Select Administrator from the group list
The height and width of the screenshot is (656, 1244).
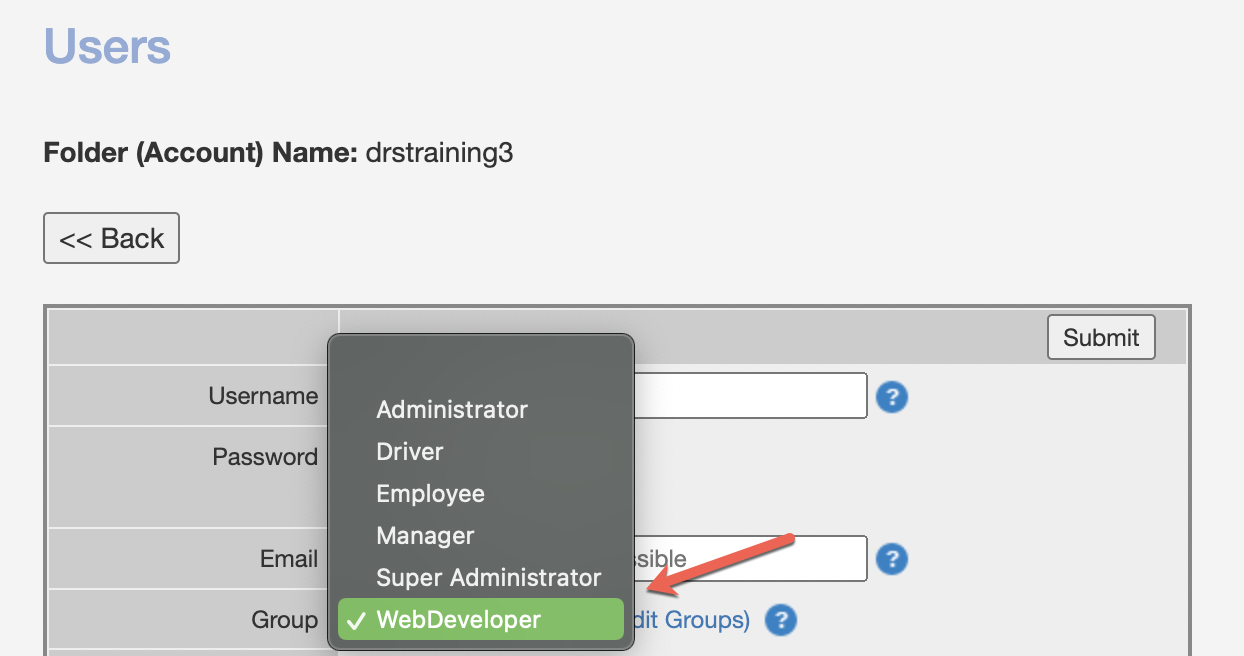pos(452,409)
